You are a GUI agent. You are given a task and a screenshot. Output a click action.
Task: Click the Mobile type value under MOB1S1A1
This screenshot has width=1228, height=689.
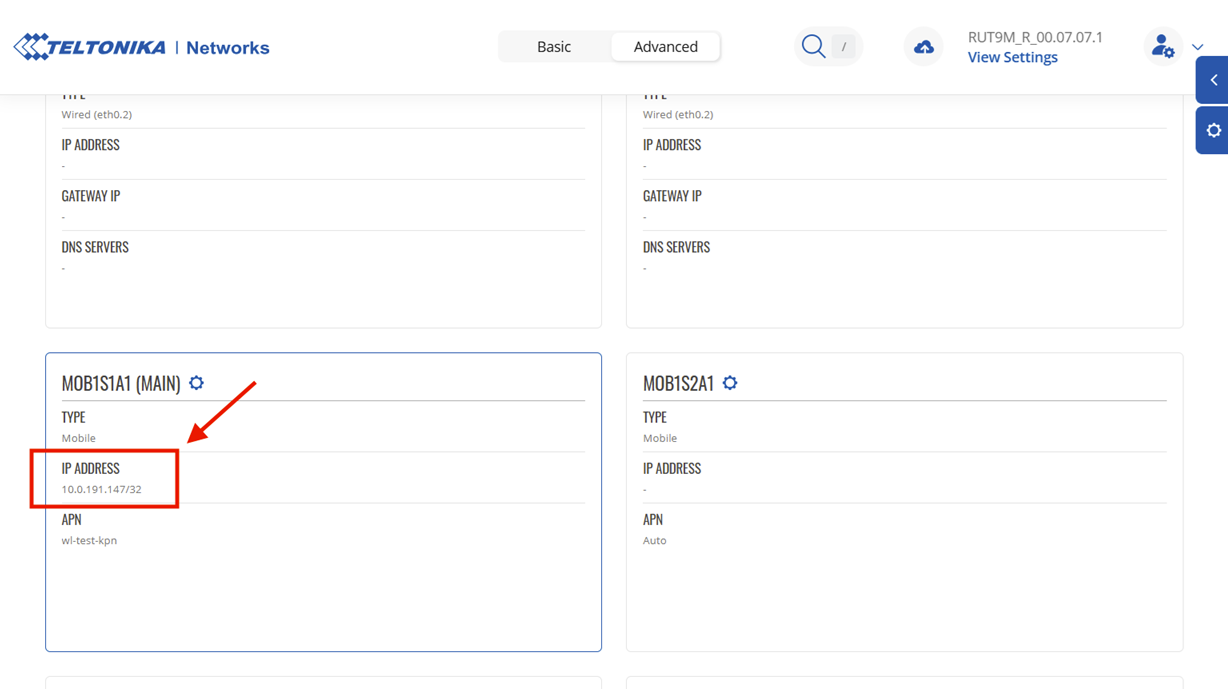pos(79,438)
